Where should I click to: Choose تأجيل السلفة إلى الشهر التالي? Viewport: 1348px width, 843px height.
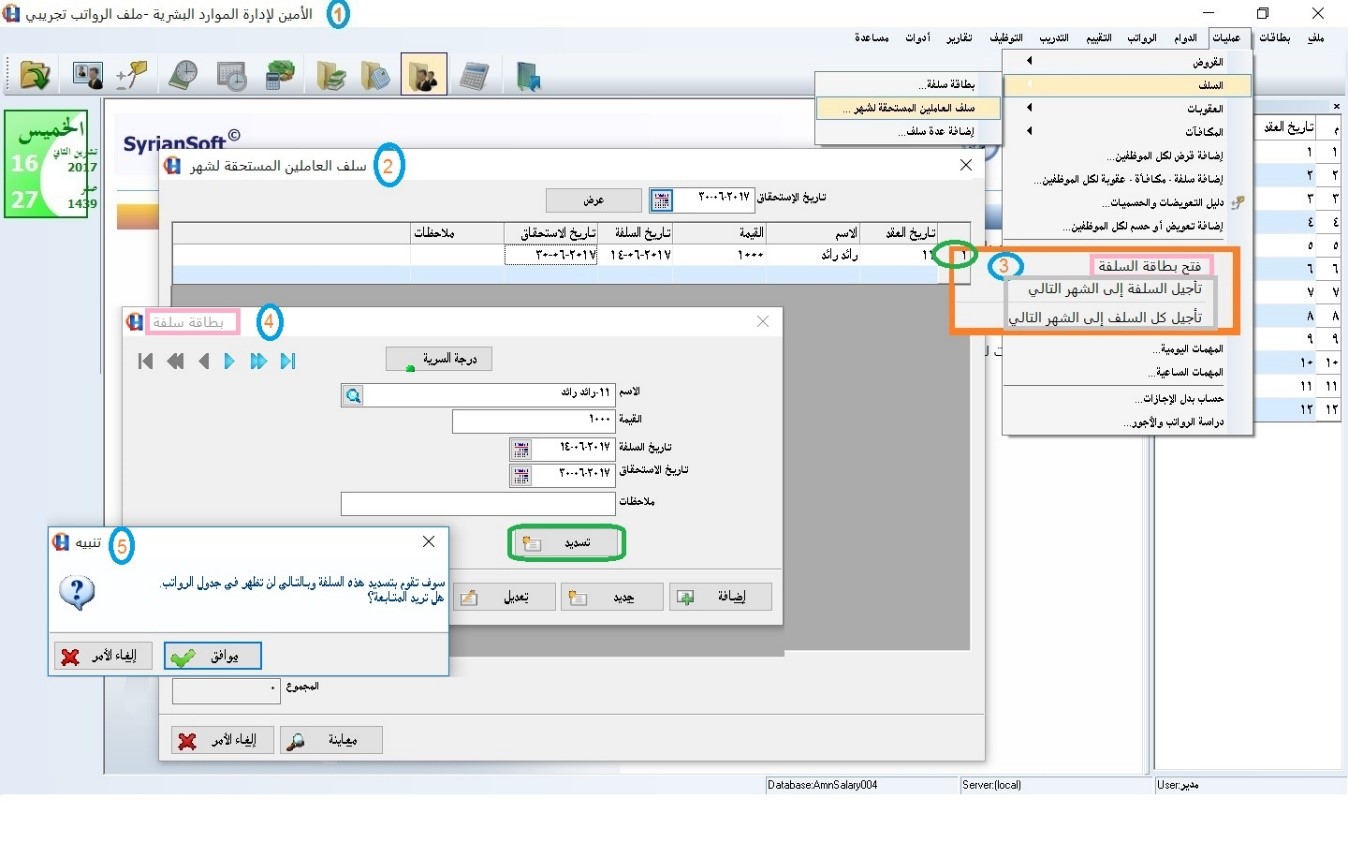[x=1110, y=289]
